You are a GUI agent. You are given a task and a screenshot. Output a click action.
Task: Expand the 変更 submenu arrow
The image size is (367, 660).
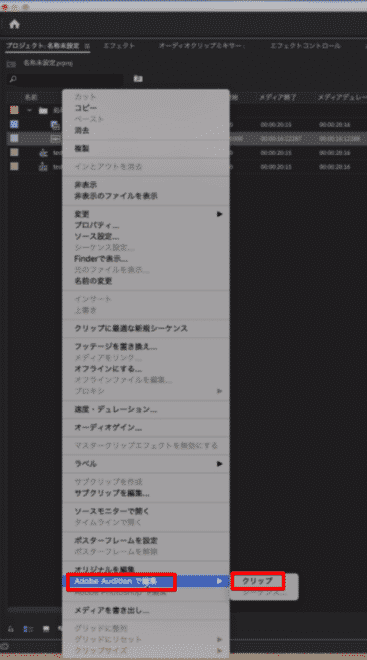219,214
